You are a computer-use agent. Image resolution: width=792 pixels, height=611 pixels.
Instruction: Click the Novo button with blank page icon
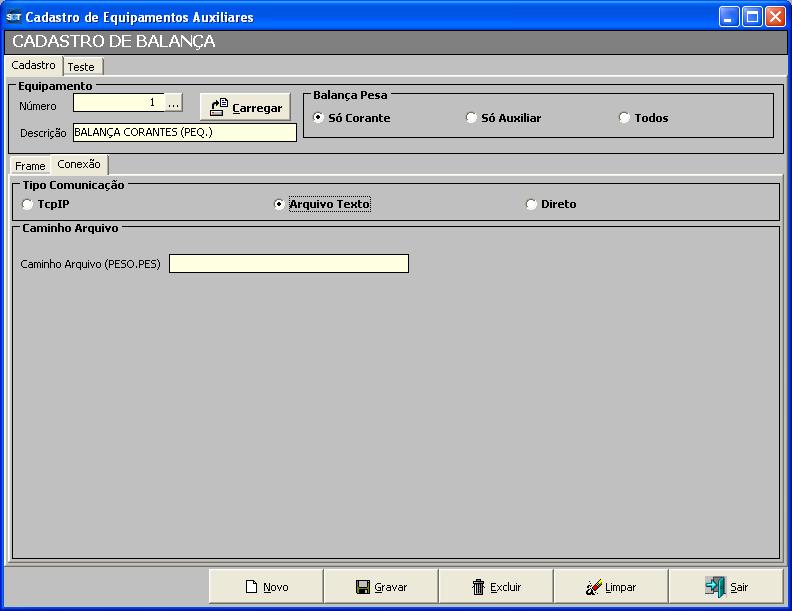click(x=266, y=587)
